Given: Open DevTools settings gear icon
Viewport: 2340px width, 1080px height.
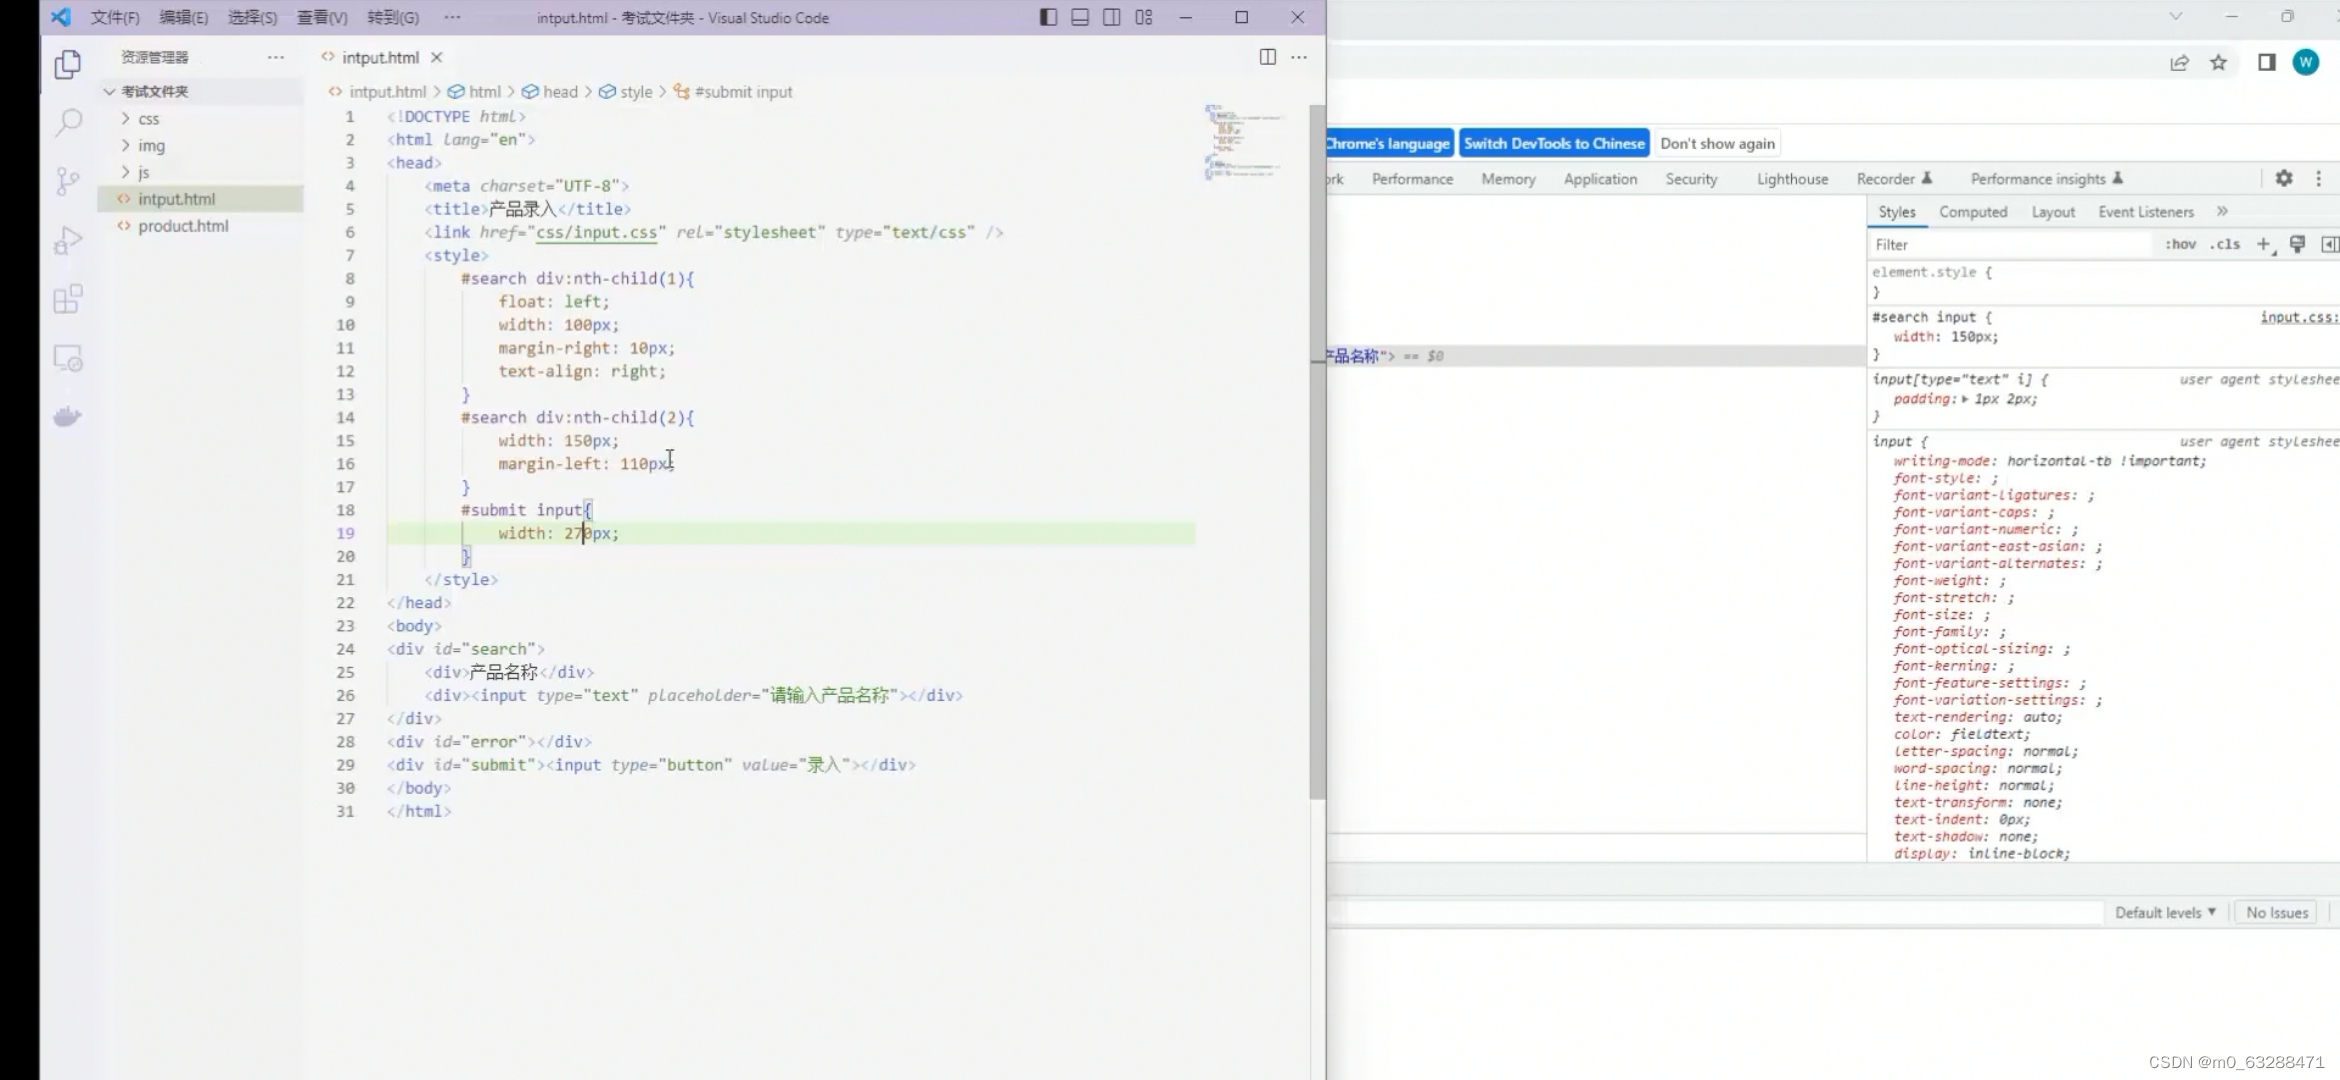Looking at the screenshot, I should [x=2283, y=178].
